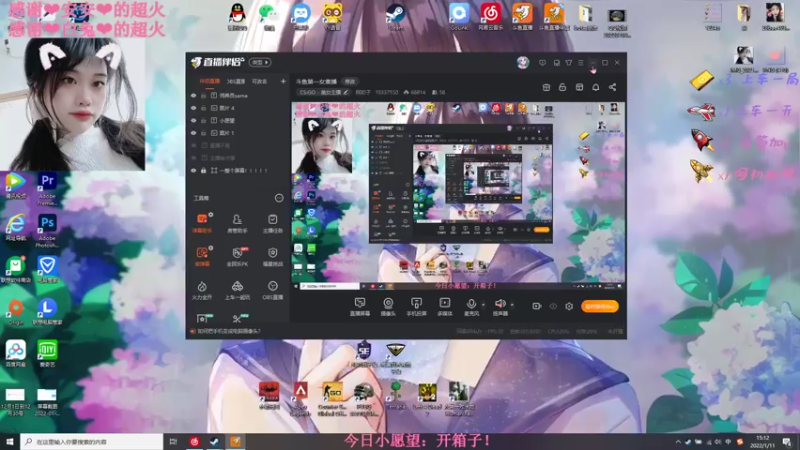This screenshot has height=450, width=800.
Task: Edit CS:GO category selector
Action: click(324, 92)
